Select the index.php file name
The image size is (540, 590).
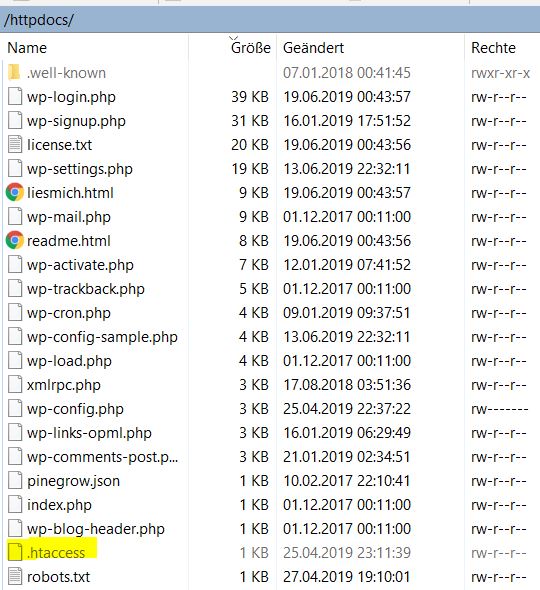tap(59, 505)
